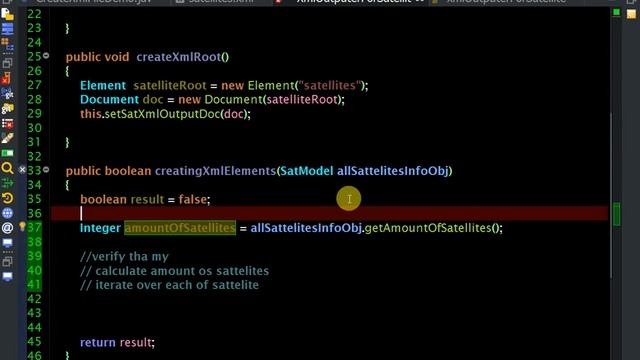The image size is (640, 360).
Task: Open the Git staging view icon
Action: (7, 93)
